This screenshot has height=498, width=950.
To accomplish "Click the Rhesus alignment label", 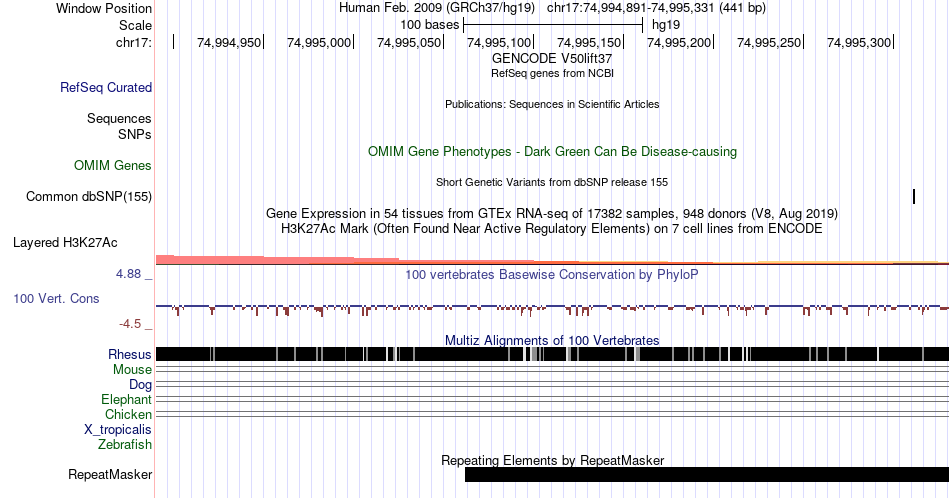I will [130, 354].
